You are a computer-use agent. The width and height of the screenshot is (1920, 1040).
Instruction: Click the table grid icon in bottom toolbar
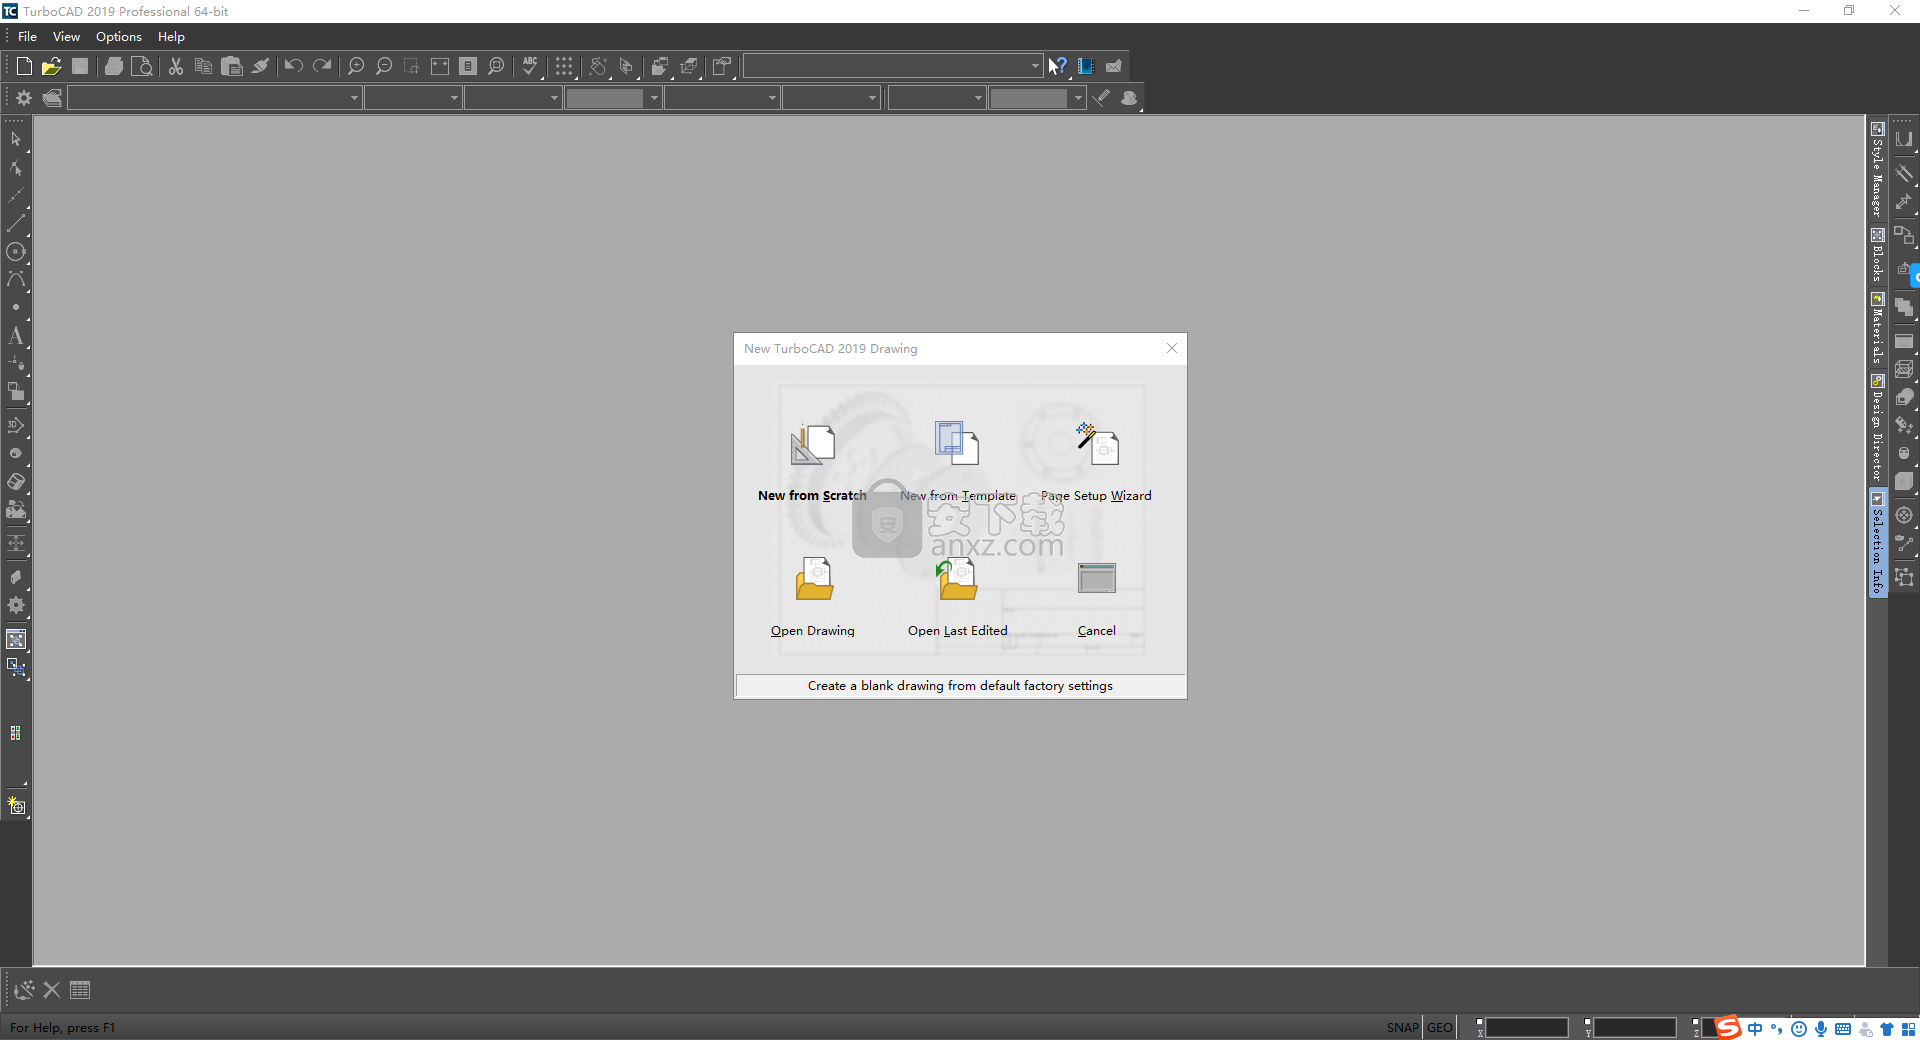(x=80, y=990)
